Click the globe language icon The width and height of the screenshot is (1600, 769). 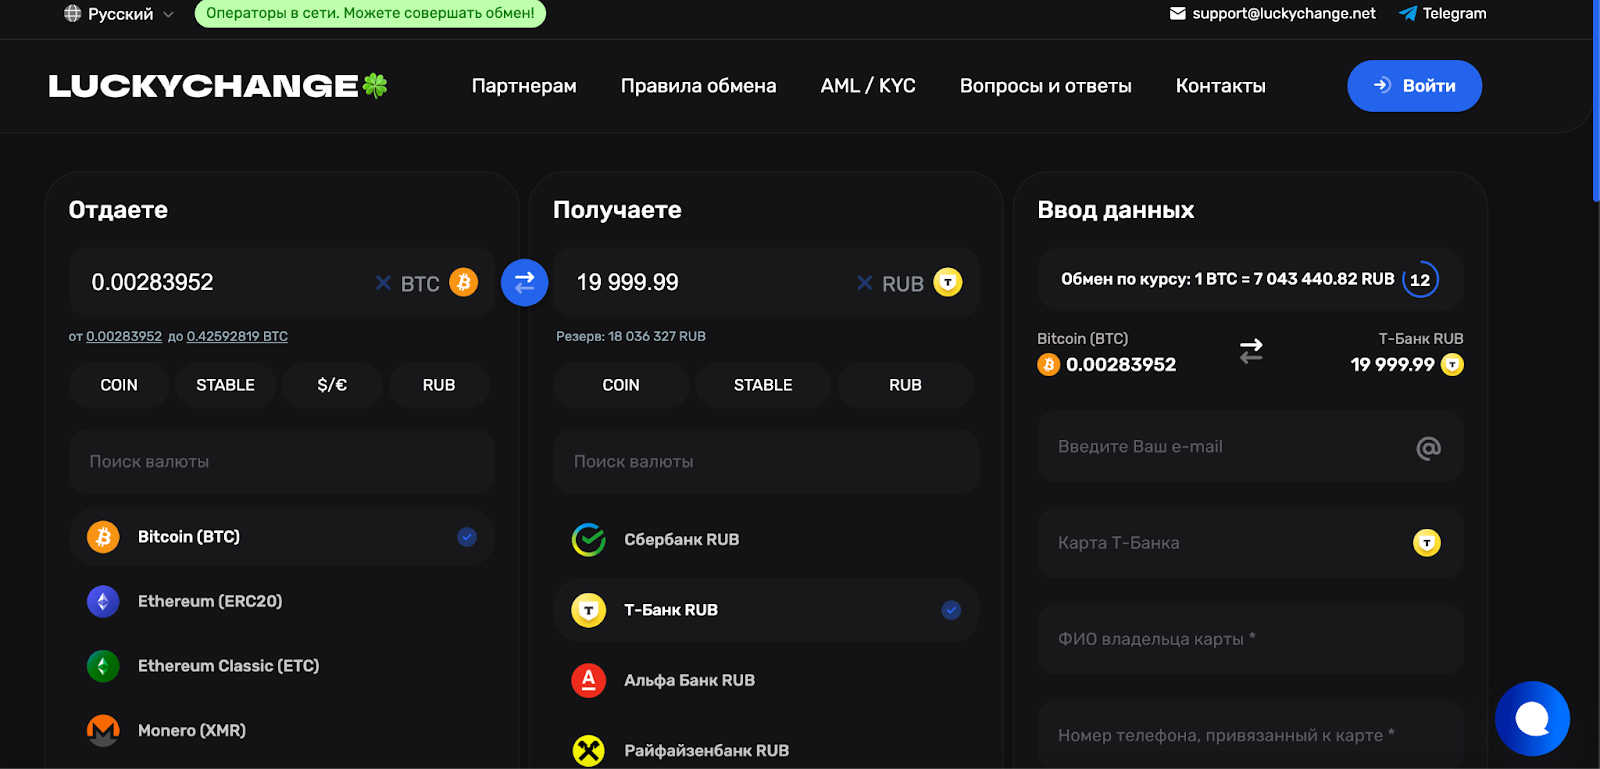pyautogui.click(x=72, y=14)
